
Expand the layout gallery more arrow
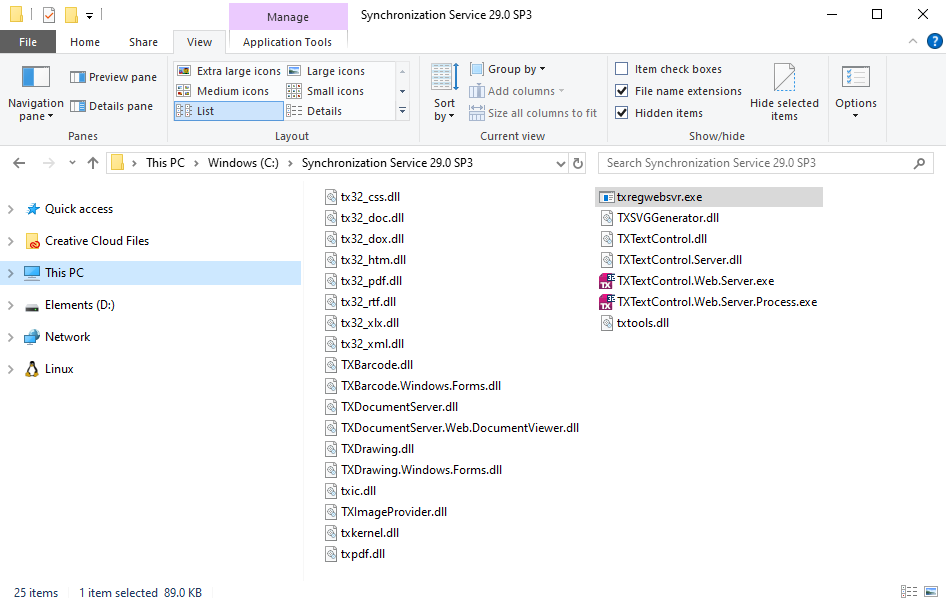(x=402, y=111)
